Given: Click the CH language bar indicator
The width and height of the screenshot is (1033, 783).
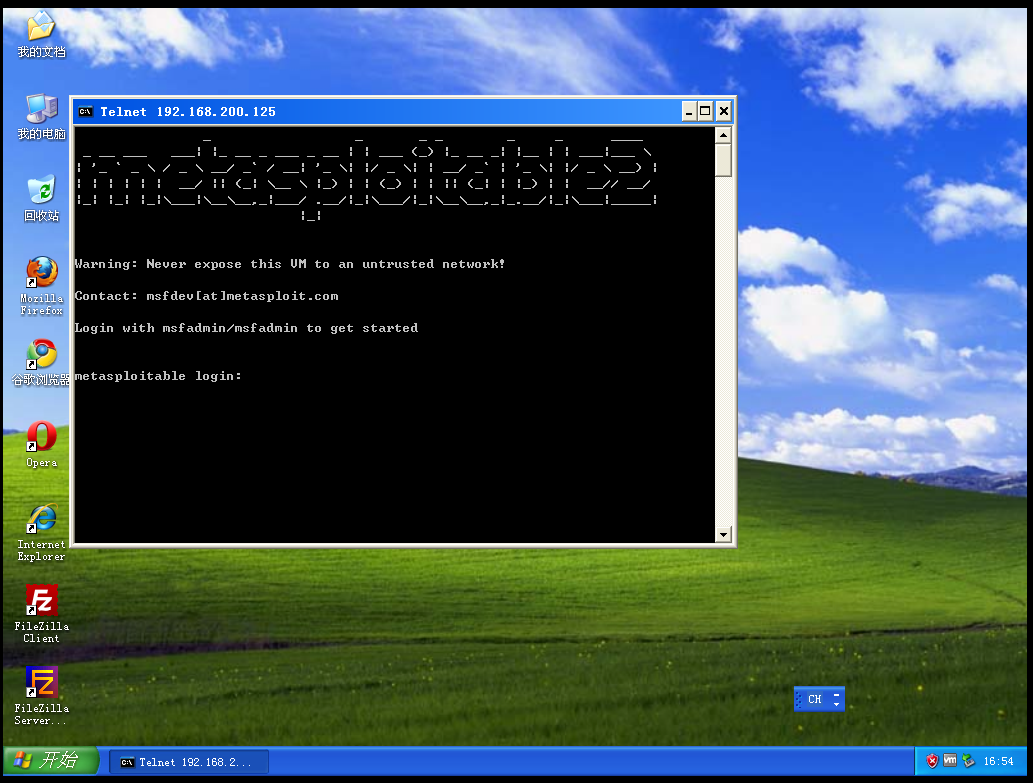Looking at the screenshot, I should click(x=815, y=699).
